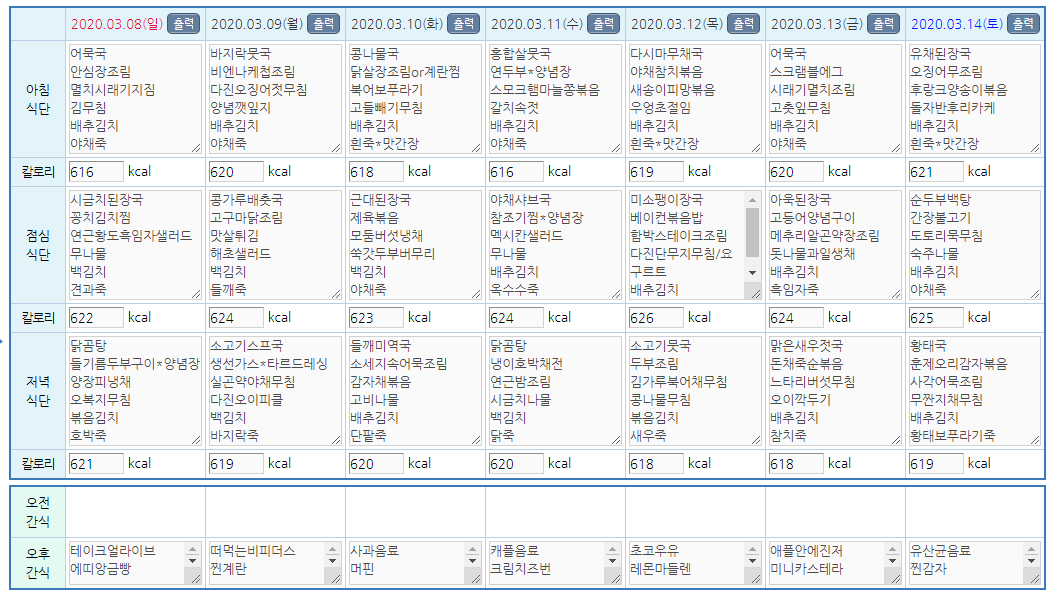The width and height of the screenshot is (1053, 592).
Task: Print the 2020.03.10 (화) menu with 출력
Action: 462,23
